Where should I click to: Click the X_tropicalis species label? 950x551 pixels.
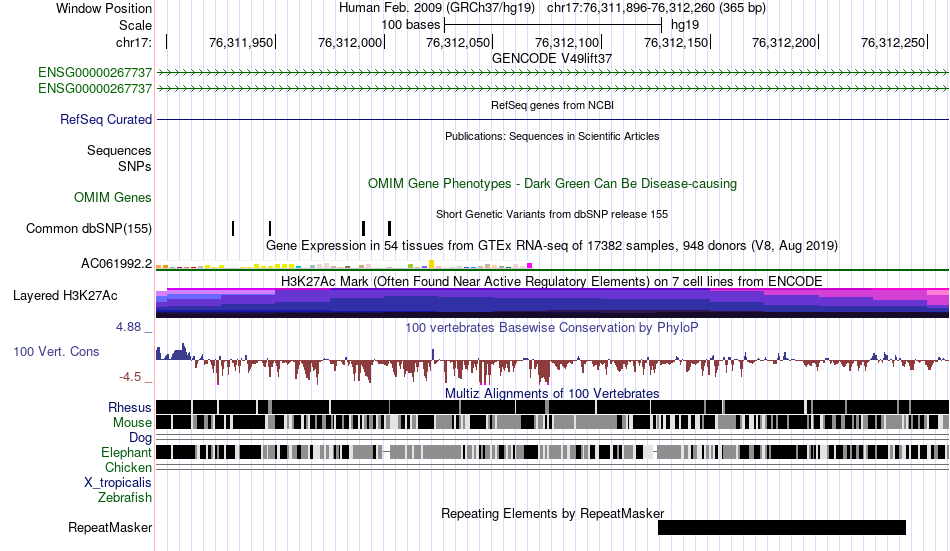(x=118, y=483)
